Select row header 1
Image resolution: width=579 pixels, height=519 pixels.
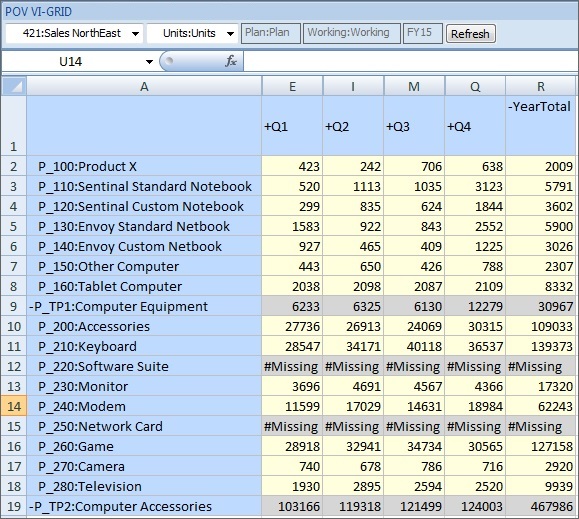[14, 126]
